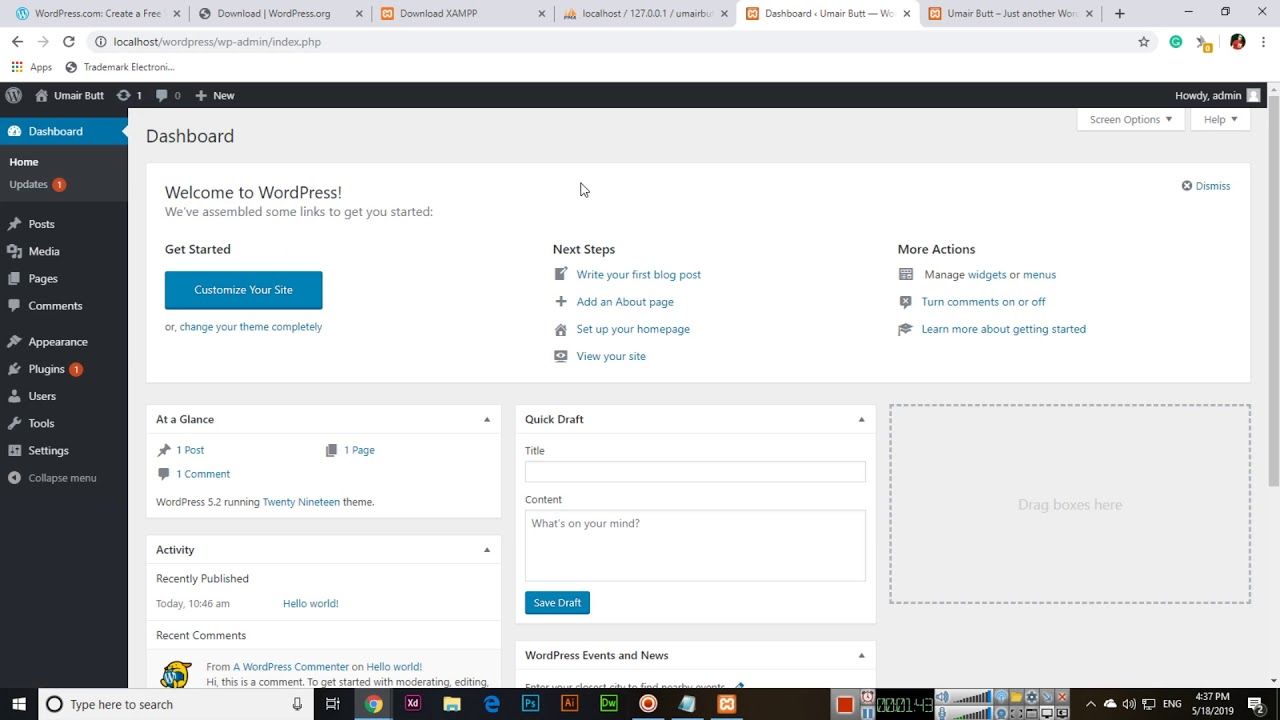This screenshot has height=720, width=1280.
Task: Open the Media library in sidebar
Action: pyautogui.click(x=44, y=251)
